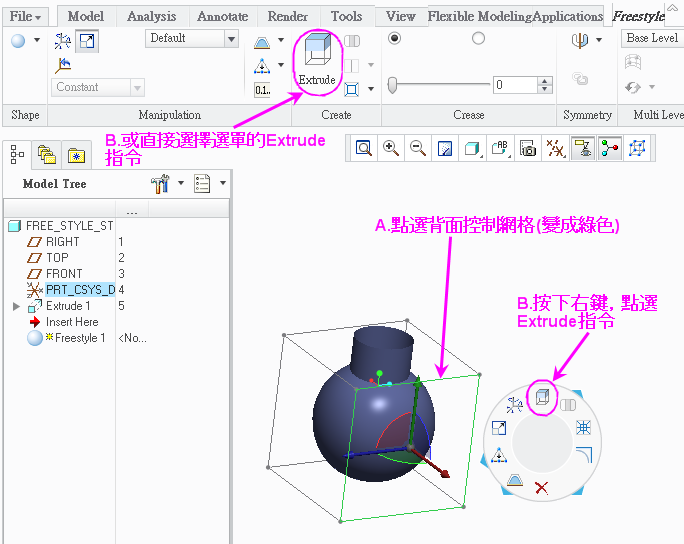This screenshot has width=684, height=544.
Task: Click the curved corner icon in the radial menu
Action: tap(584, 455)
